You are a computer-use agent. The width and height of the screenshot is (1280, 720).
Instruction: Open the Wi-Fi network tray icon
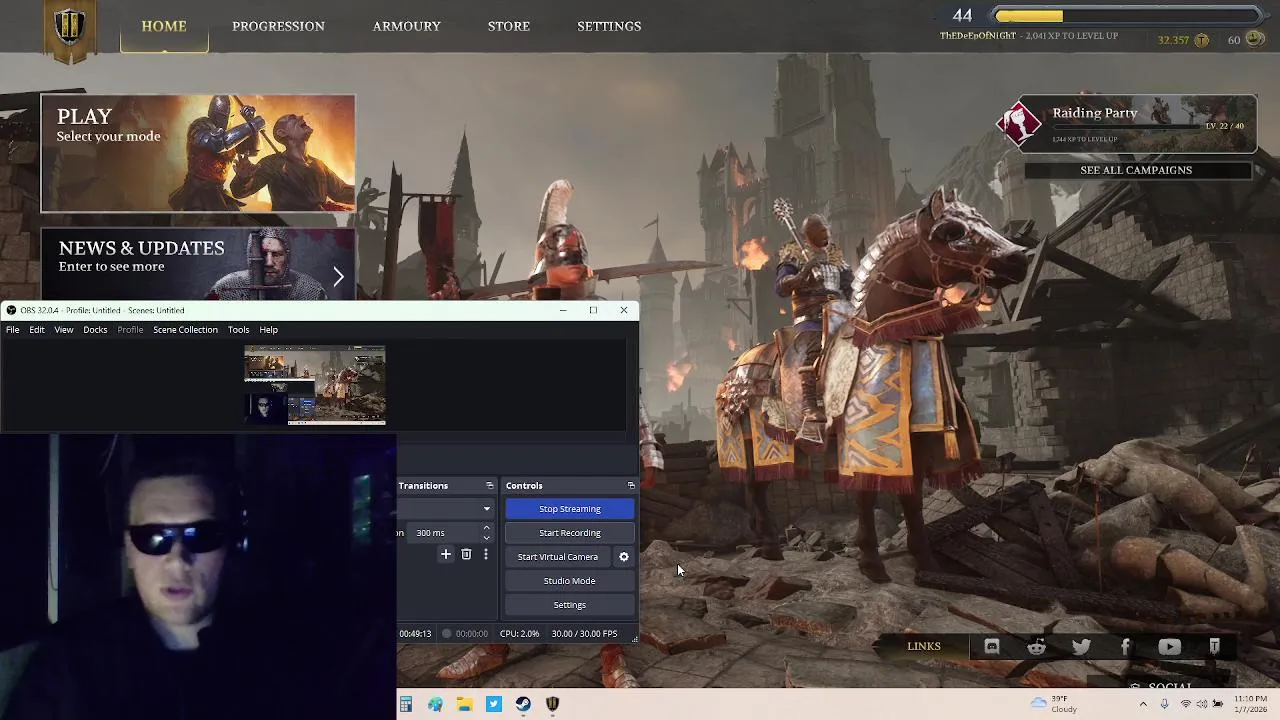click(1185, 704)
